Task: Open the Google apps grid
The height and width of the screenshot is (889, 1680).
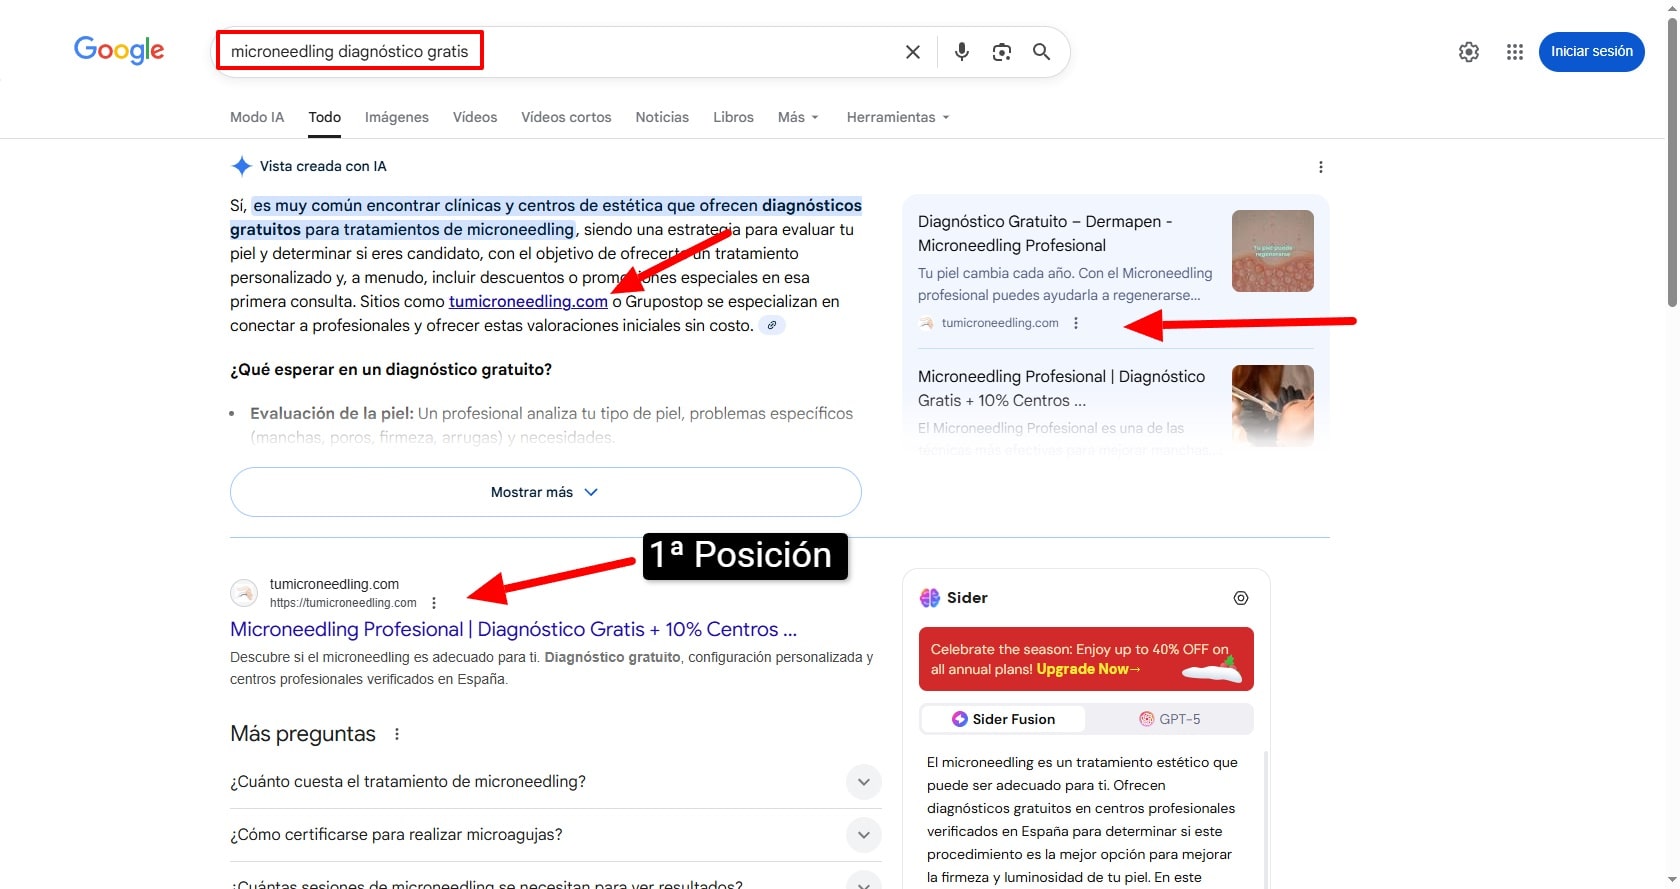Action: coord(1514,52)
